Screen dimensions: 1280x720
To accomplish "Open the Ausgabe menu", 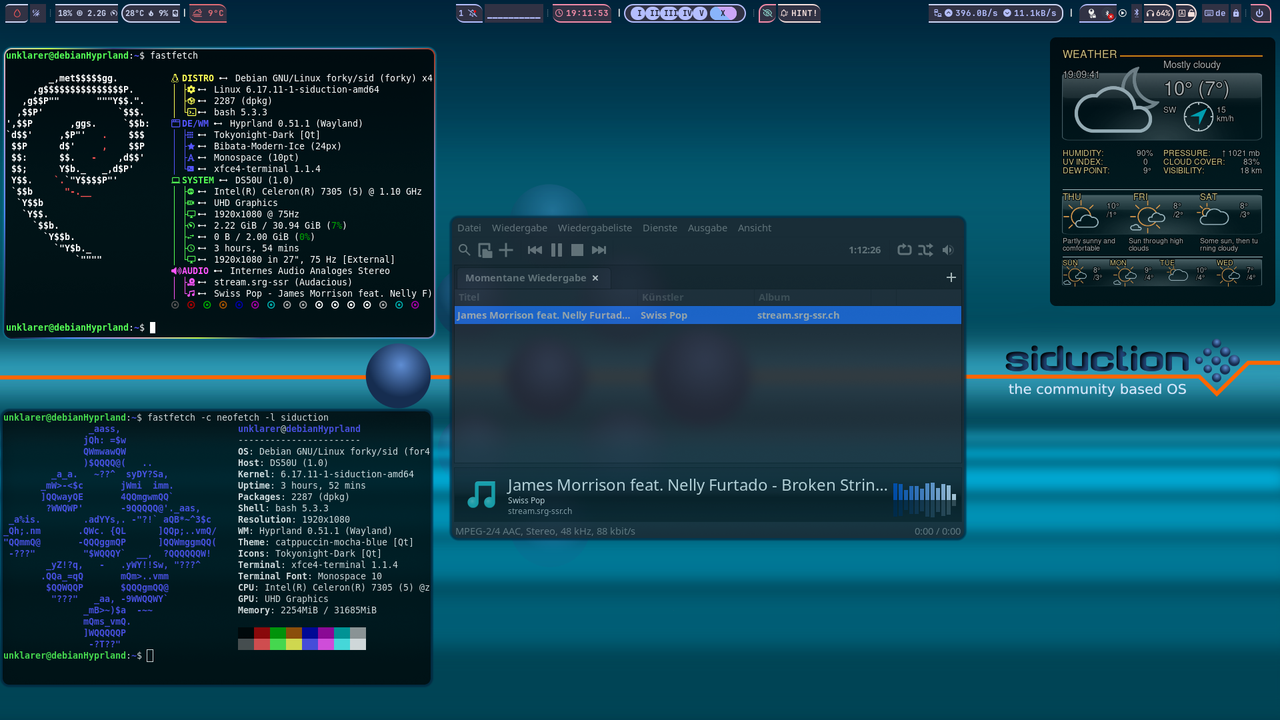I will click(707, 228).
